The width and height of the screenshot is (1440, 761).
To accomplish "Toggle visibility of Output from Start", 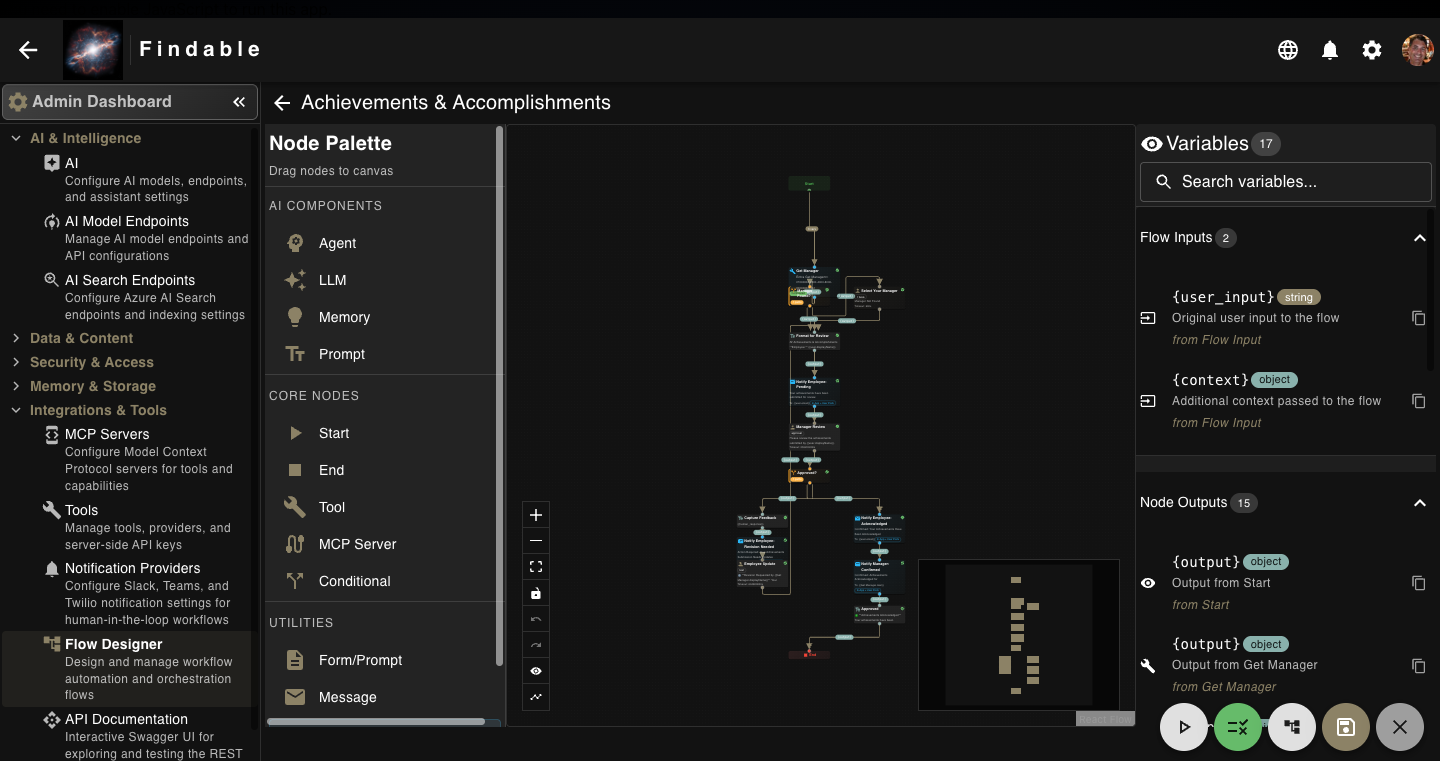I will point(1148,583).
